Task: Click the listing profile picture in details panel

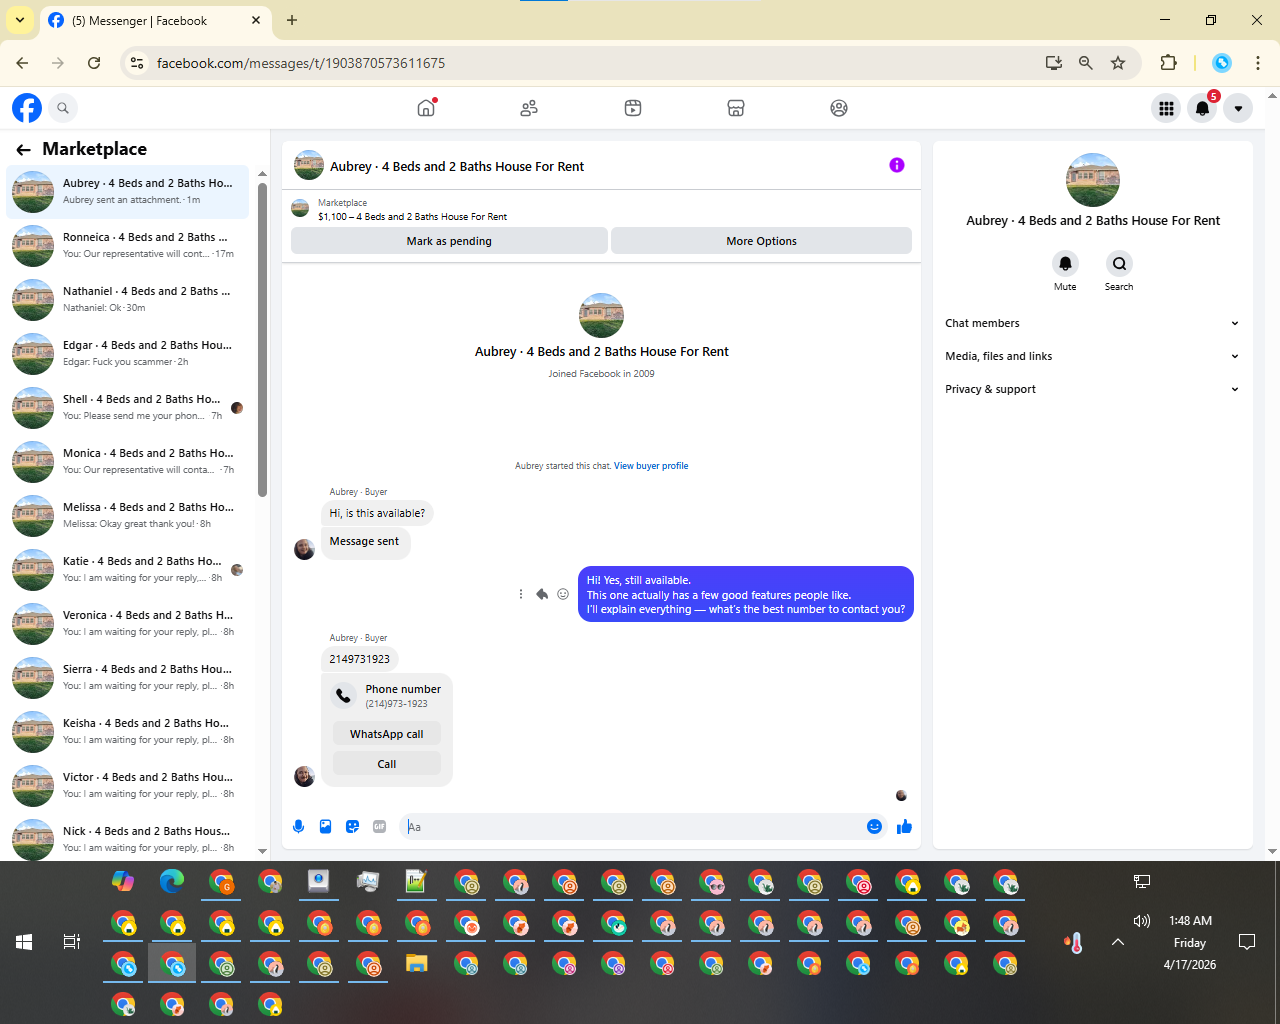Action: point(1093,180)
